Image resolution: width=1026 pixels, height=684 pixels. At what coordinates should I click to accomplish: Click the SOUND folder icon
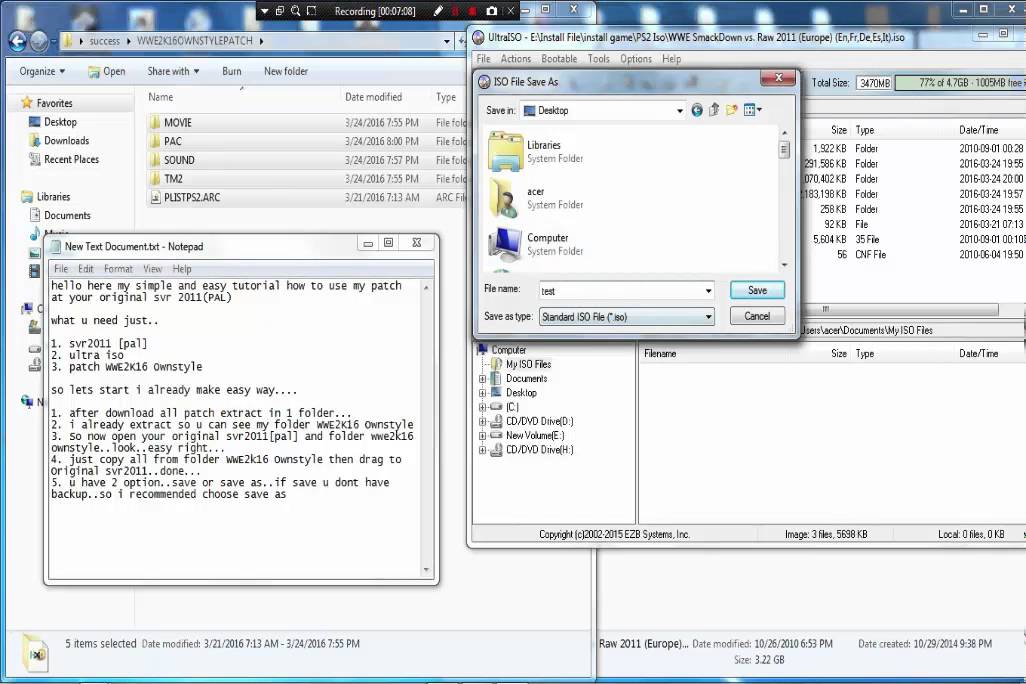point(155,160)
